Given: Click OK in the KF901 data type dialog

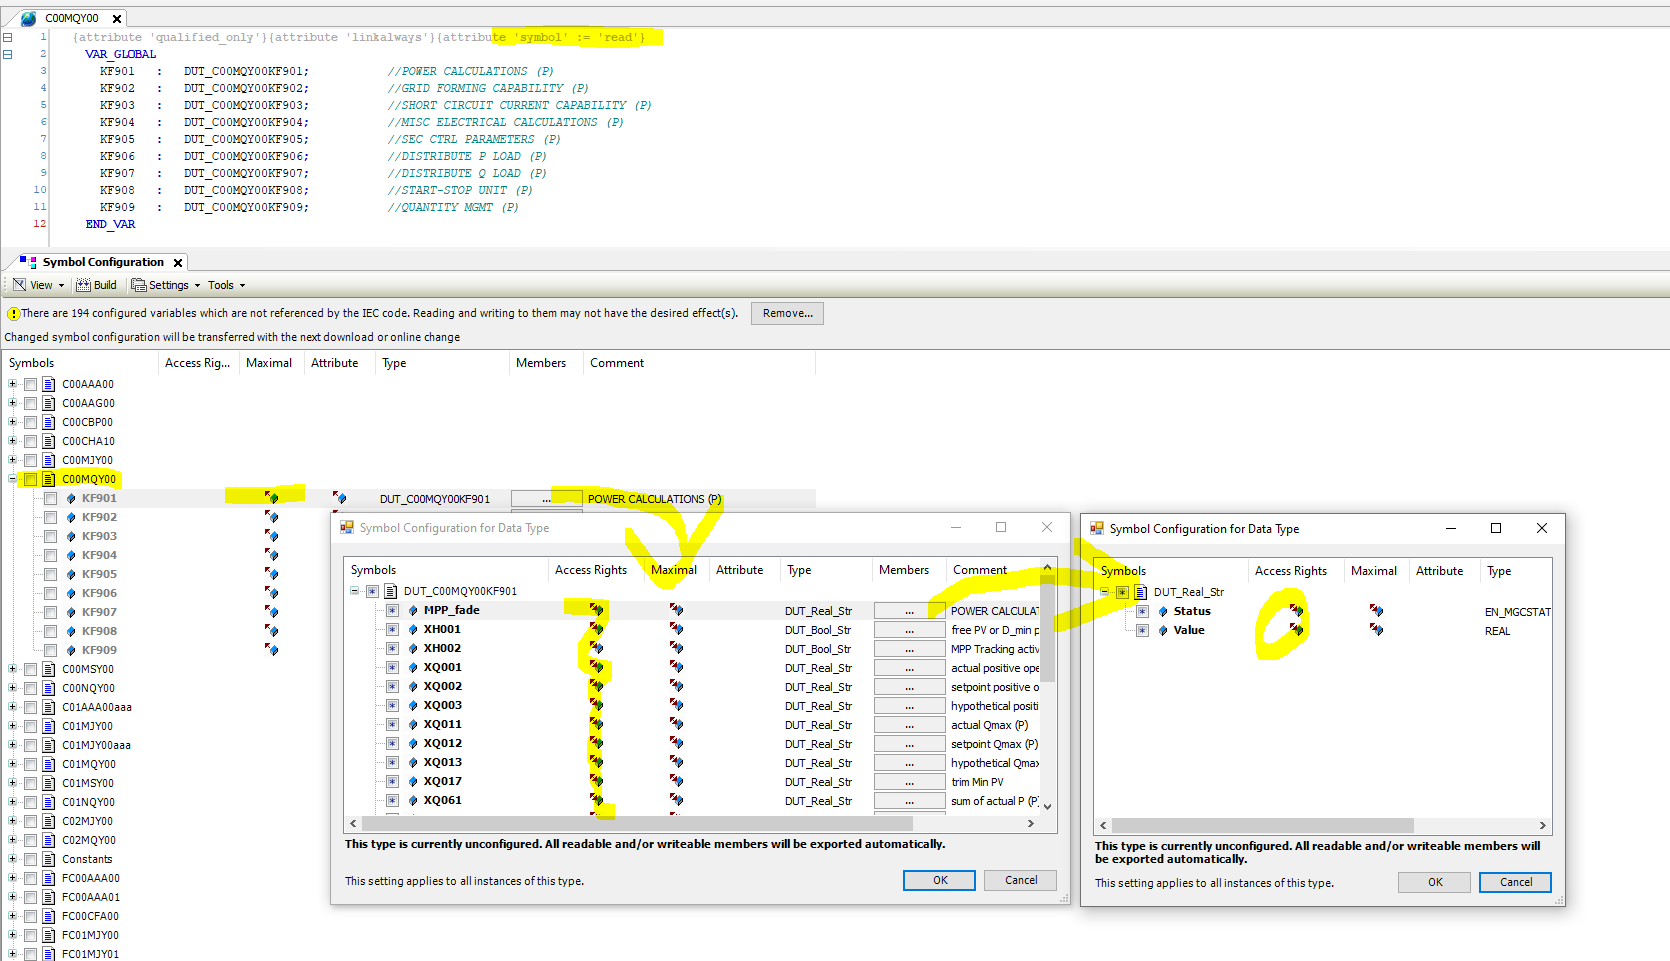Looking at the screenshot, I should pyautogui.click(x=940, y=880).
